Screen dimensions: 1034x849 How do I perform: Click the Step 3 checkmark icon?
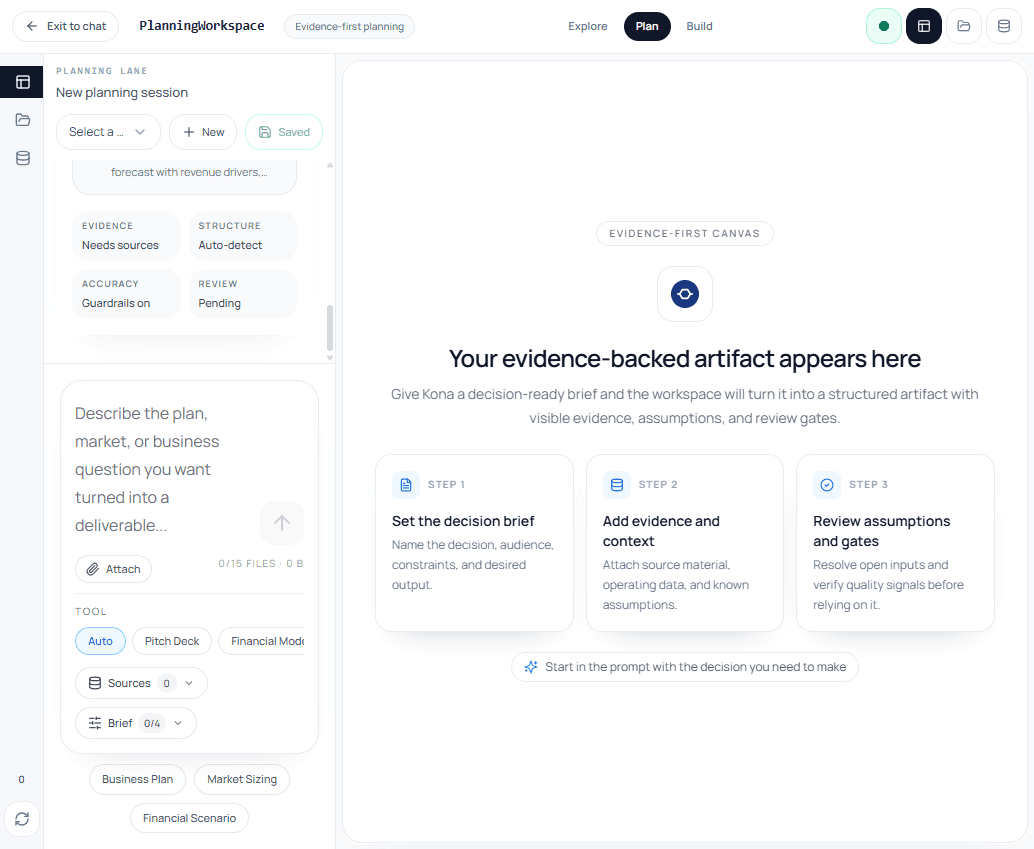(x=827, y=485)
